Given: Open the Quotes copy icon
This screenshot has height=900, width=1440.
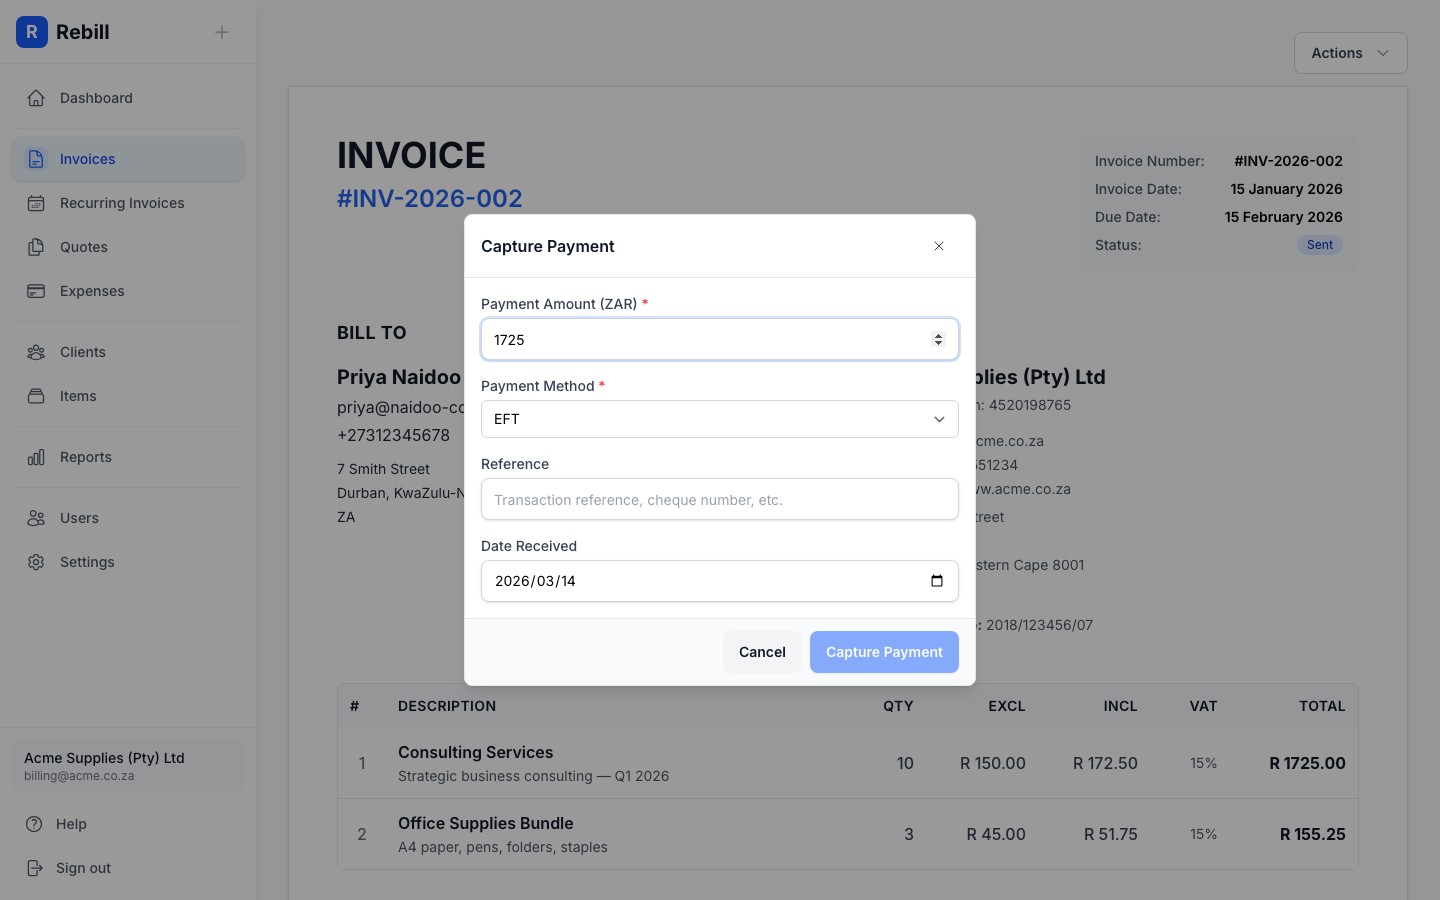Looking at the screenshot, I should 36,247.
